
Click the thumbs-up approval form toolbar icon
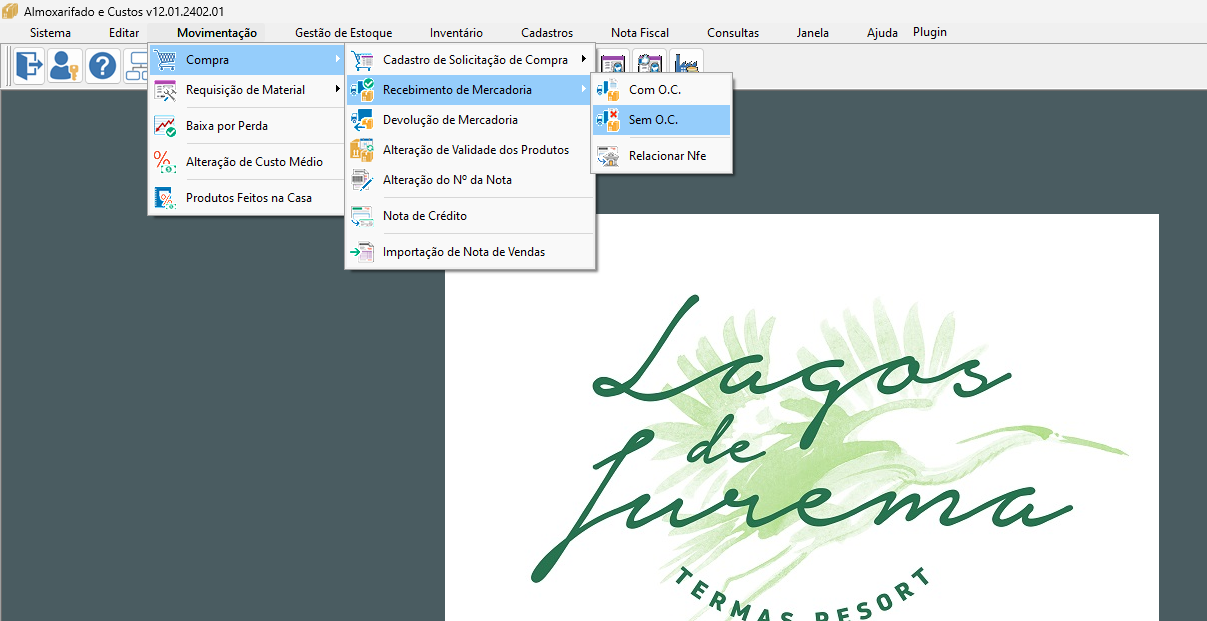[650, 62]
